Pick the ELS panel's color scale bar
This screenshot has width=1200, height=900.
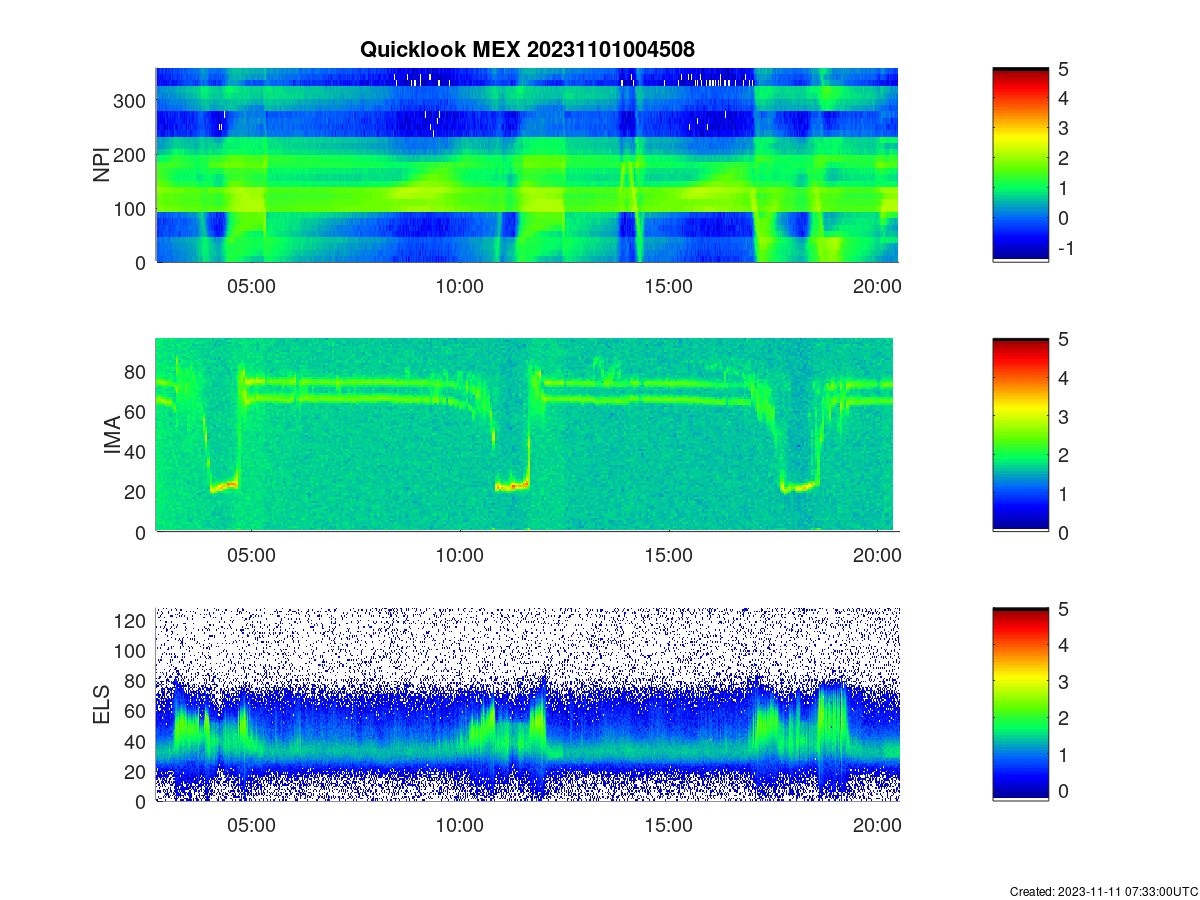(1020, 705)
